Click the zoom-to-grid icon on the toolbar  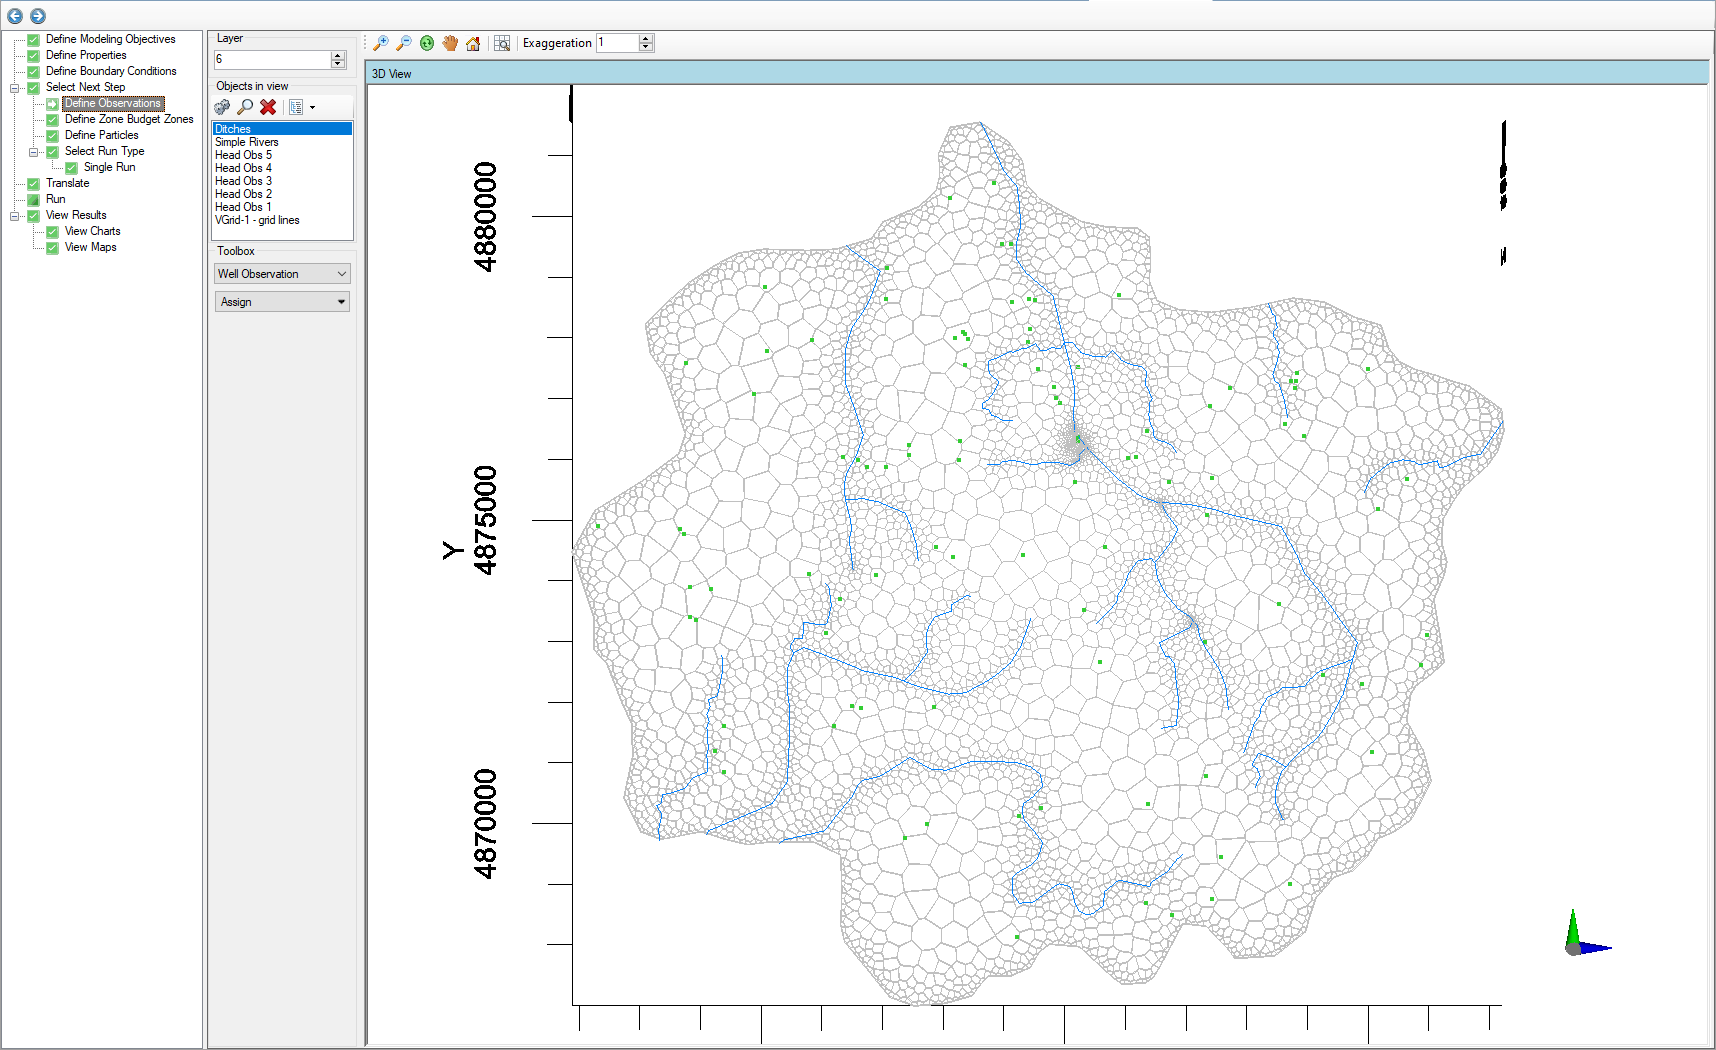(502, 43)
